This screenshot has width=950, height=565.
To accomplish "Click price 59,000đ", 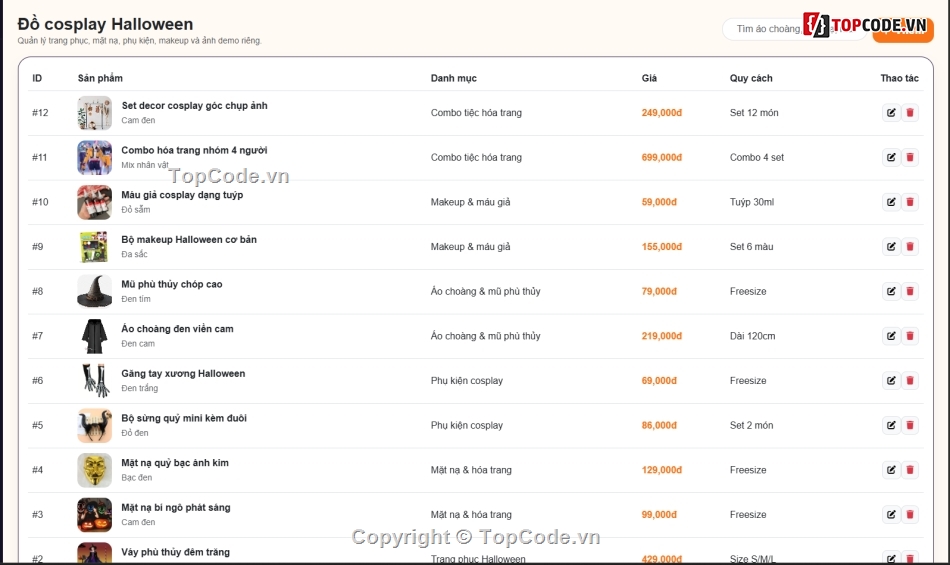I will 659,202.
